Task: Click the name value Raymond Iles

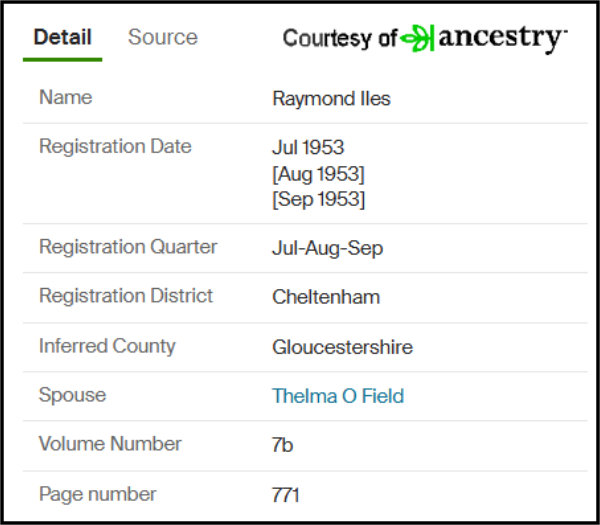Action: (331, 99)
